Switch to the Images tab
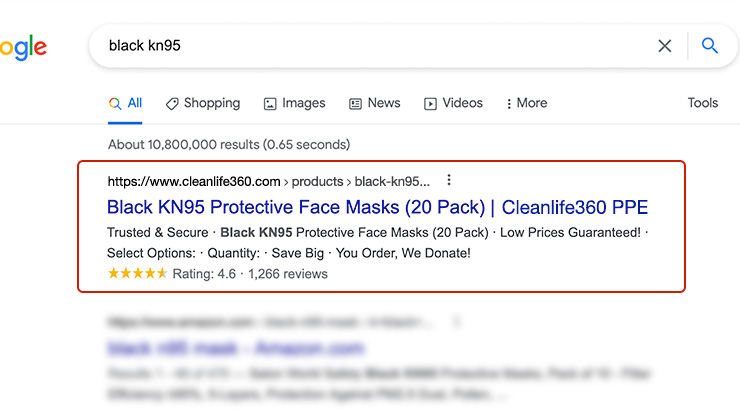 (294, 103)
